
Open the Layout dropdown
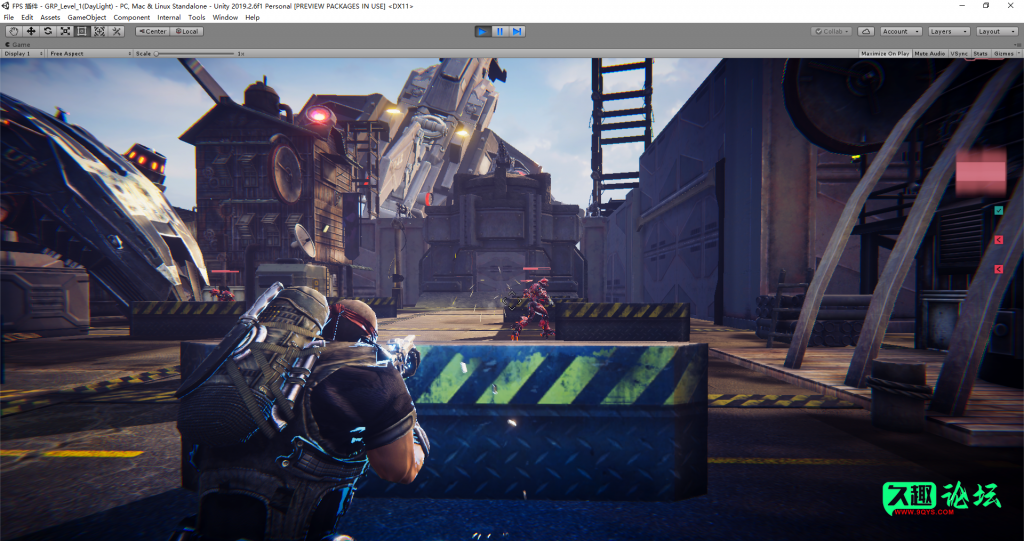(996, 31)
